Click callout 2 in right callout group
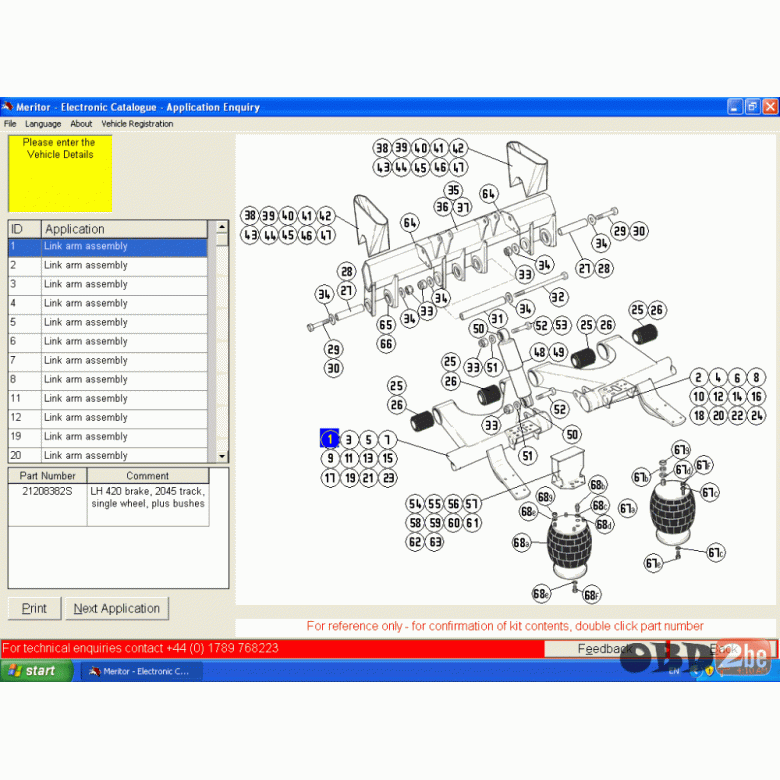780x780 pixels. coord(699,378)
